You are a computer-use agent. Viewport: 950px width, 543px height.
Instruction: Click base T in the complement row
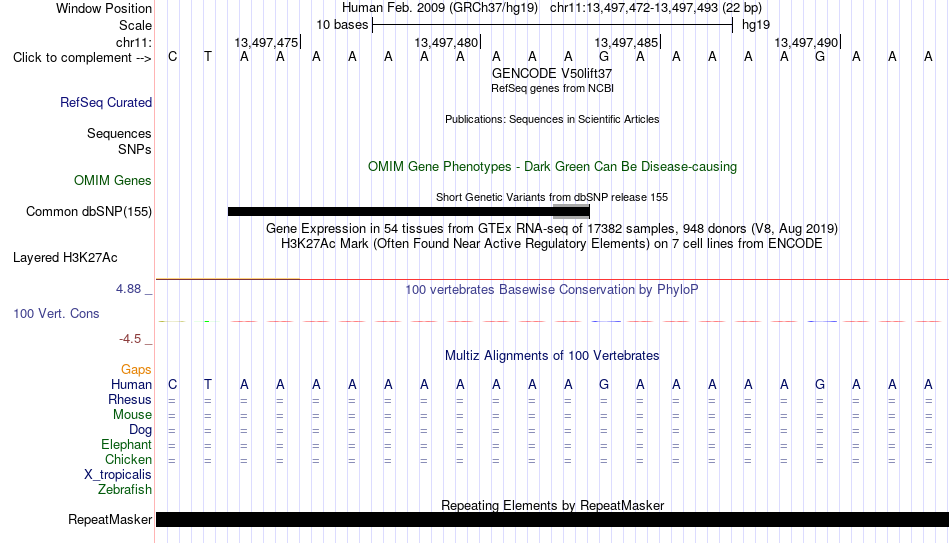pos(208,57)
